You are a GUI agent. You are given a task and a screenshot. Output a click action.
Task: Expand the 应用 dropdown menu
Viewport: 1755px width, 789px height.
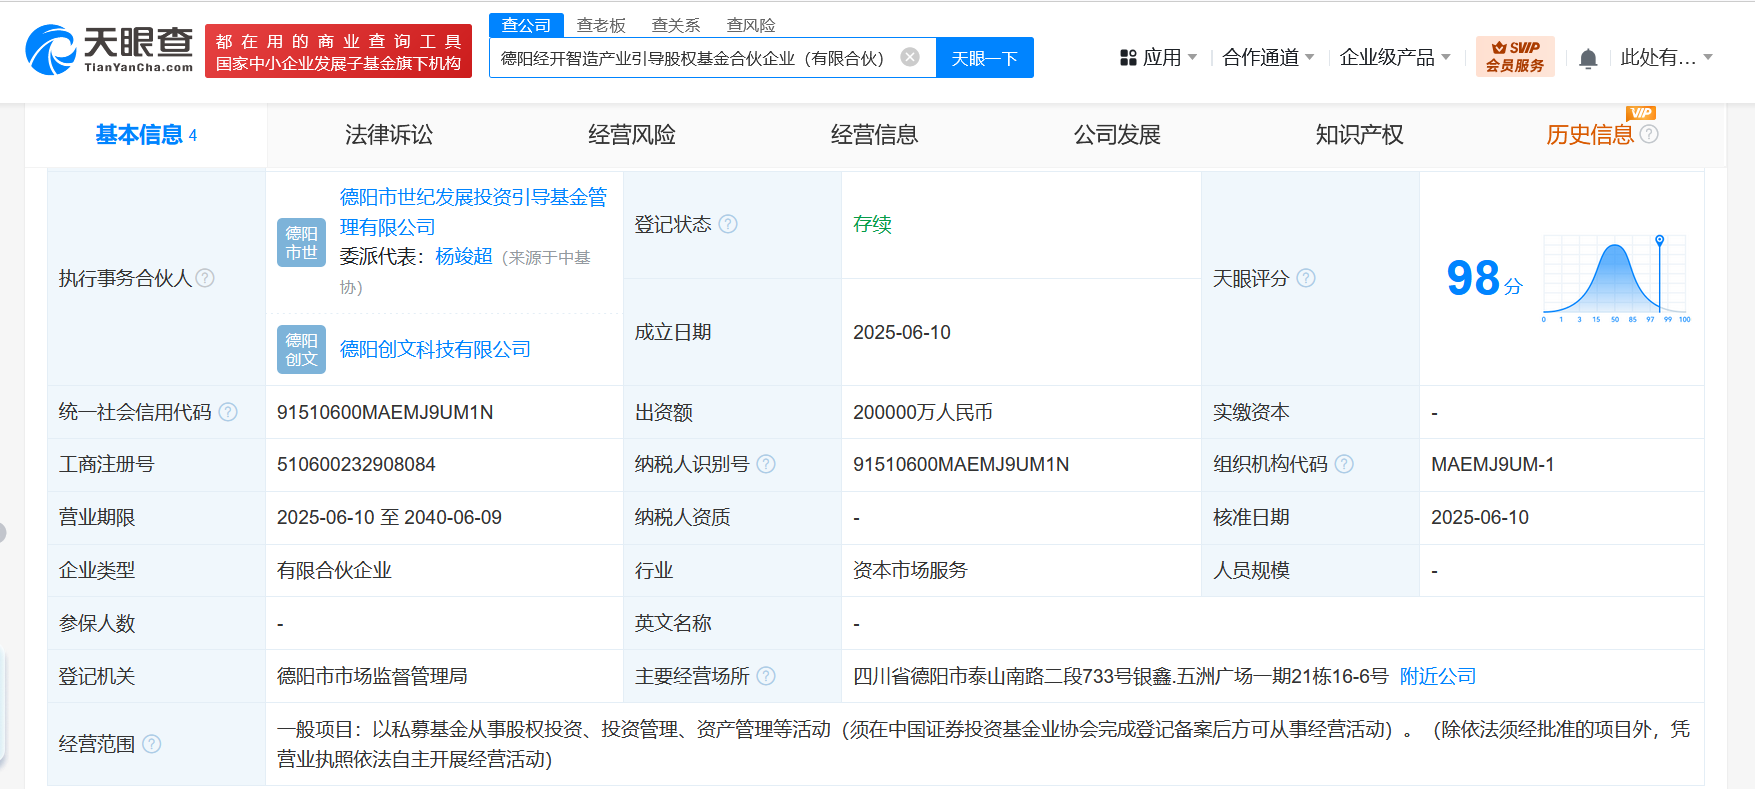click(x=1159, y=58)
